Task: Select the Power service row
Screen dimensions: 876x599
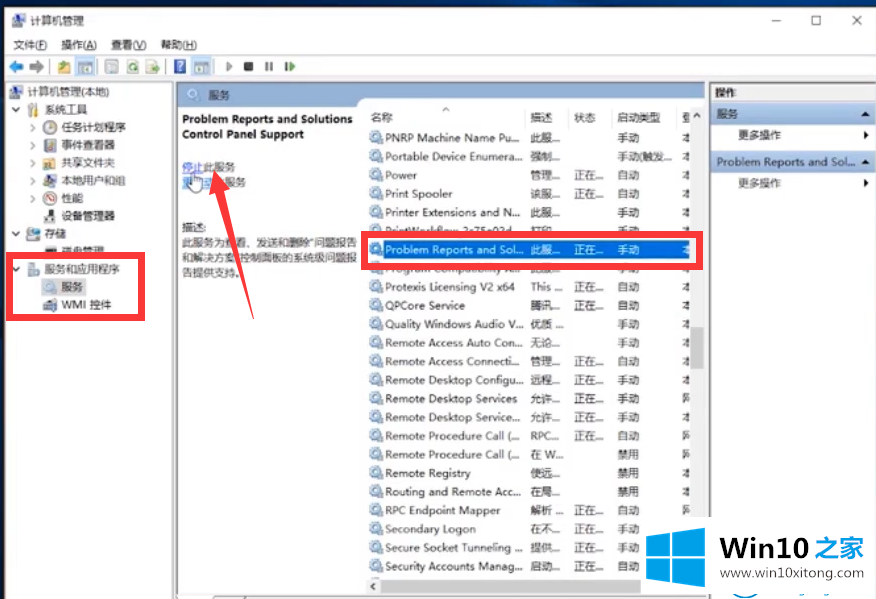Action: click(529, 175)
